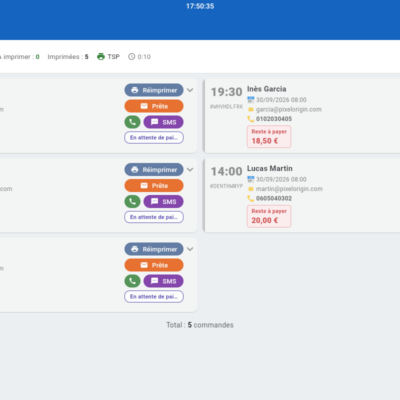Viewport: 400px width, 400px height.
Task: Click 'Reste à payer 20,00 €' badge
Action: (x=269, y=216)
